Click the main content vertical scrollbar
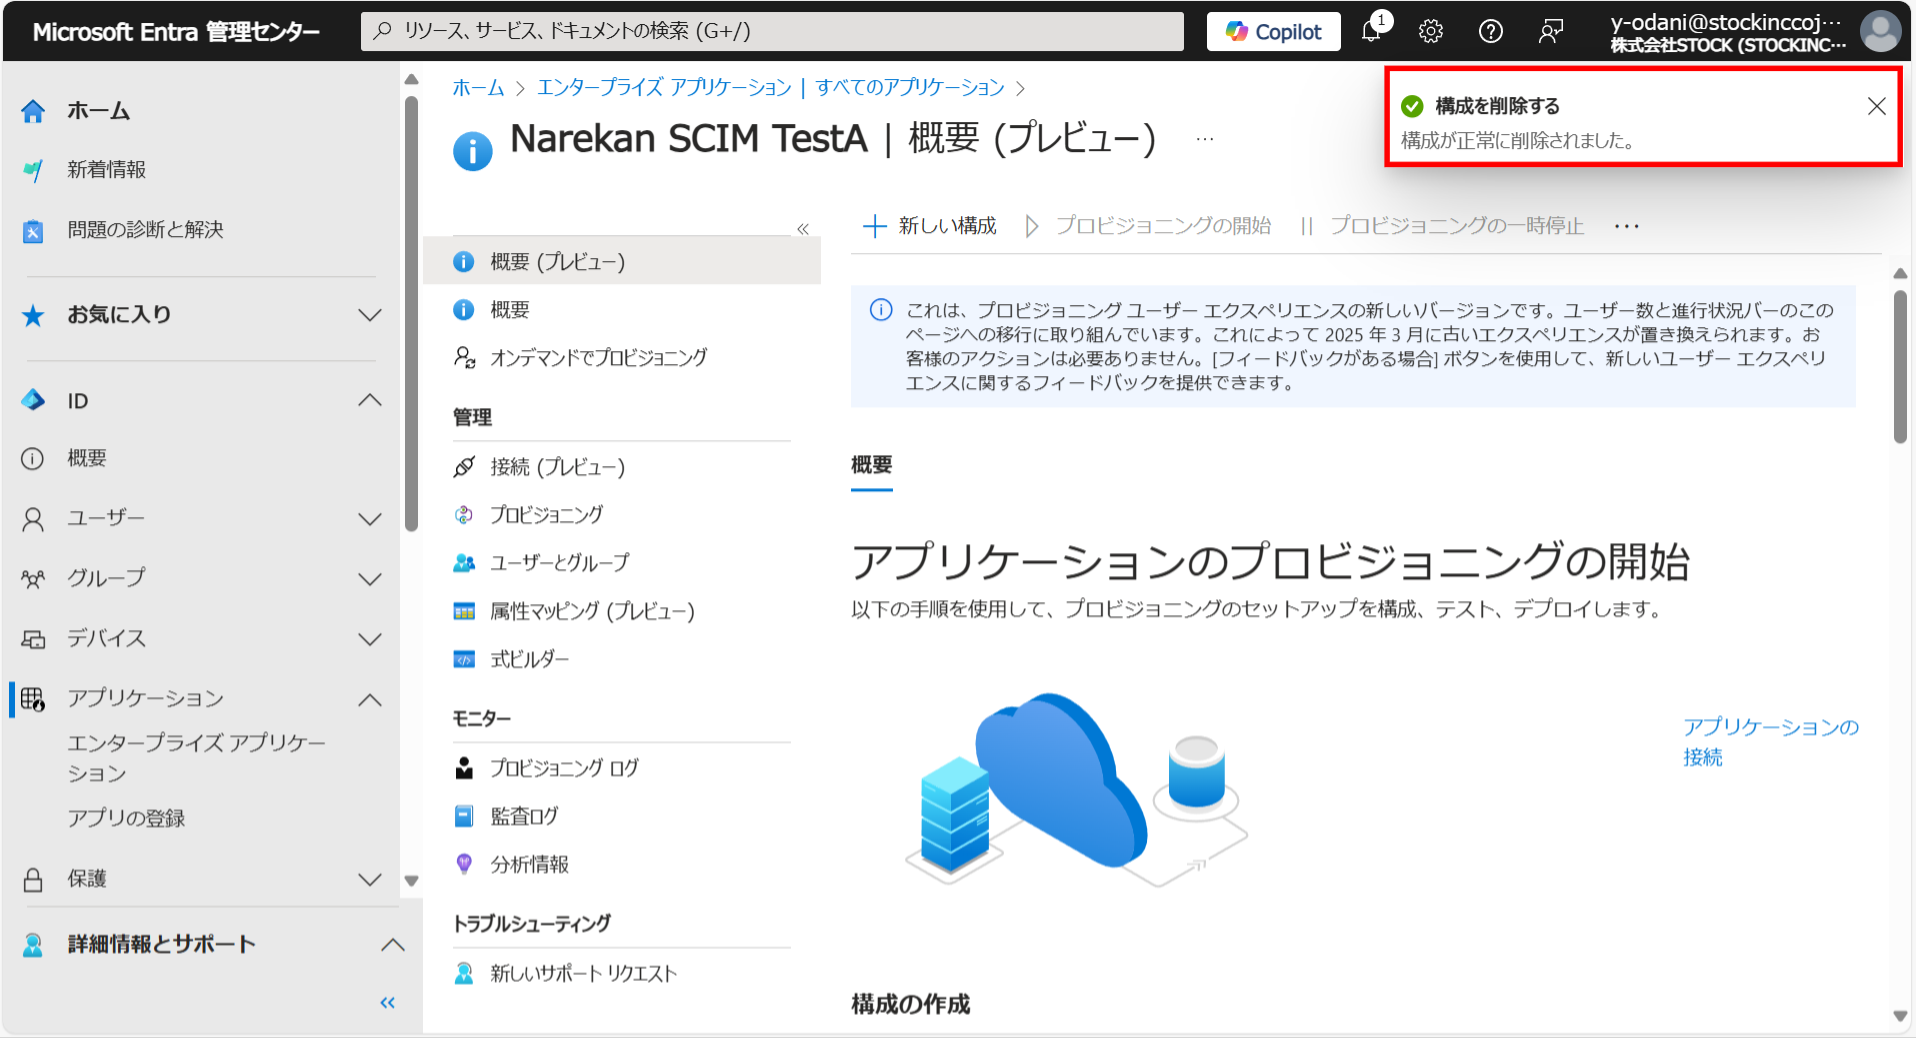This screenshot has height=1038, width=1916. point(1900,367)
